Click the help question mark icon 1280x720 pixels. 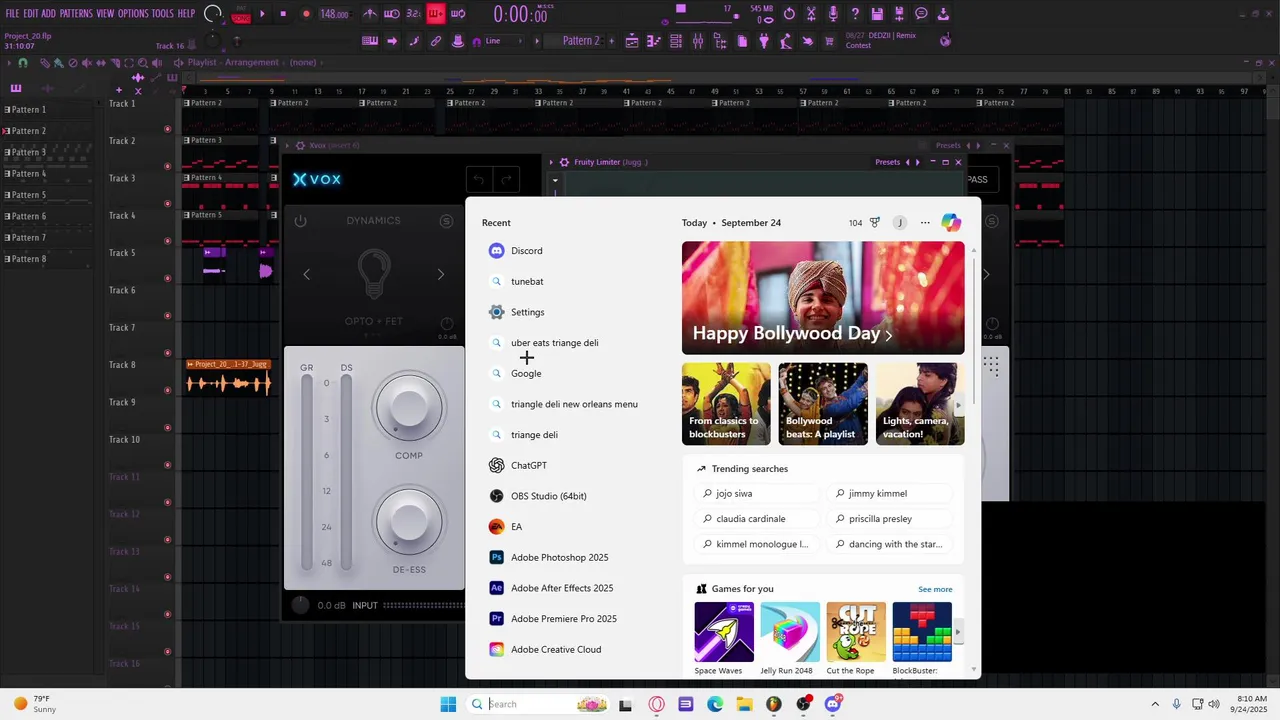855,14
